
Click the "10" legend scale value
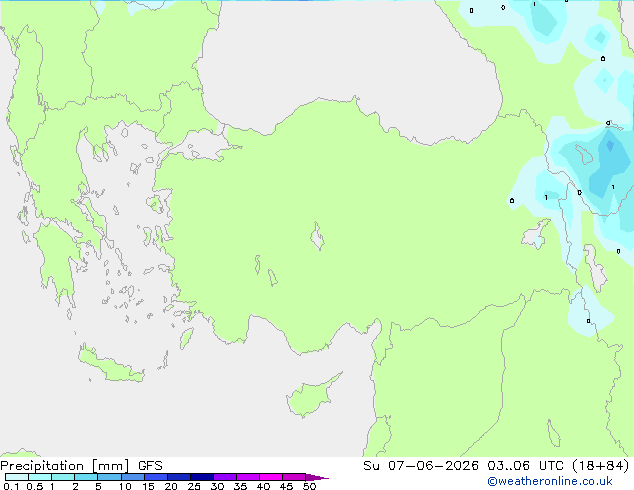pos(125,486)
